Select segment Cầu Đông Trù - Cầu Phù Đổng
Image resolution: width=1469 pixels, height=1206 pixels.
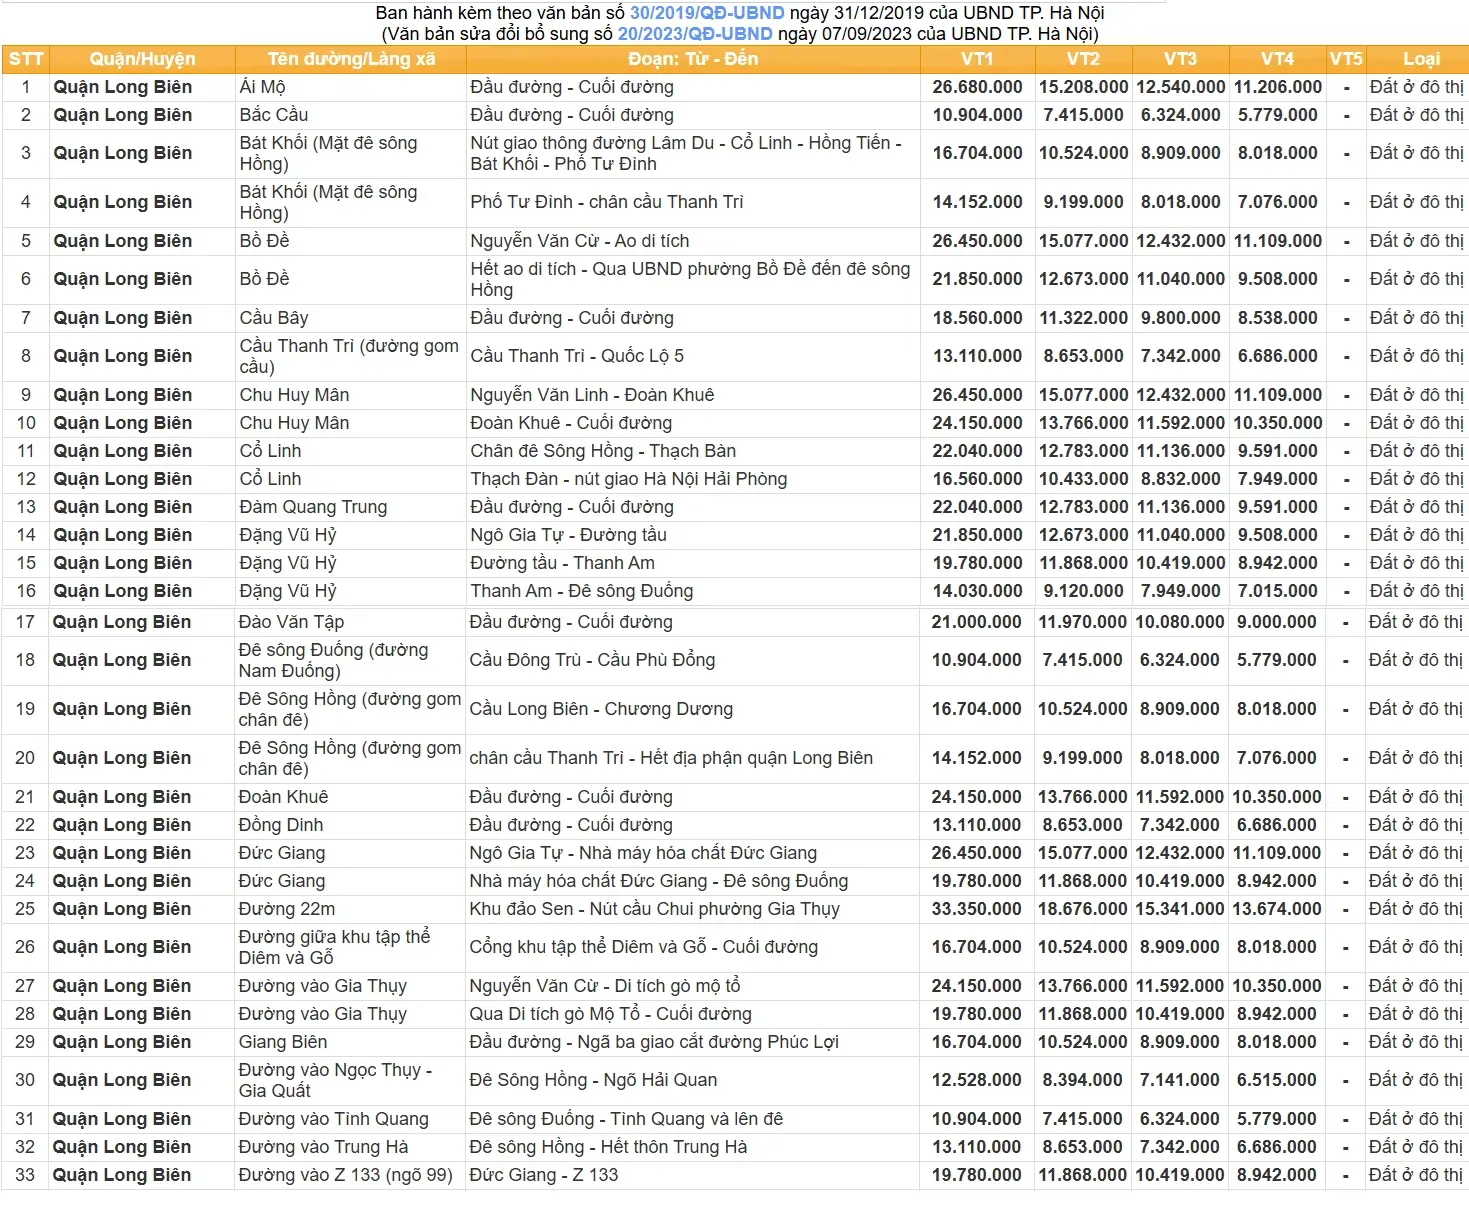point(592,660)
